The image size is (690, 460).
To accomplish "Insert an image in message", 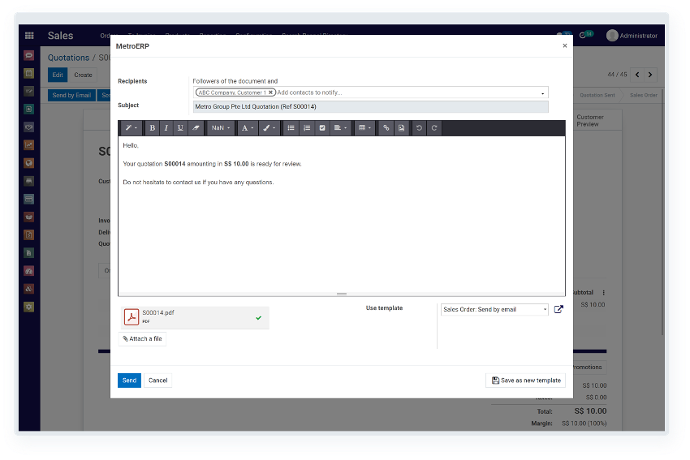I will click(x=401, y=128).
